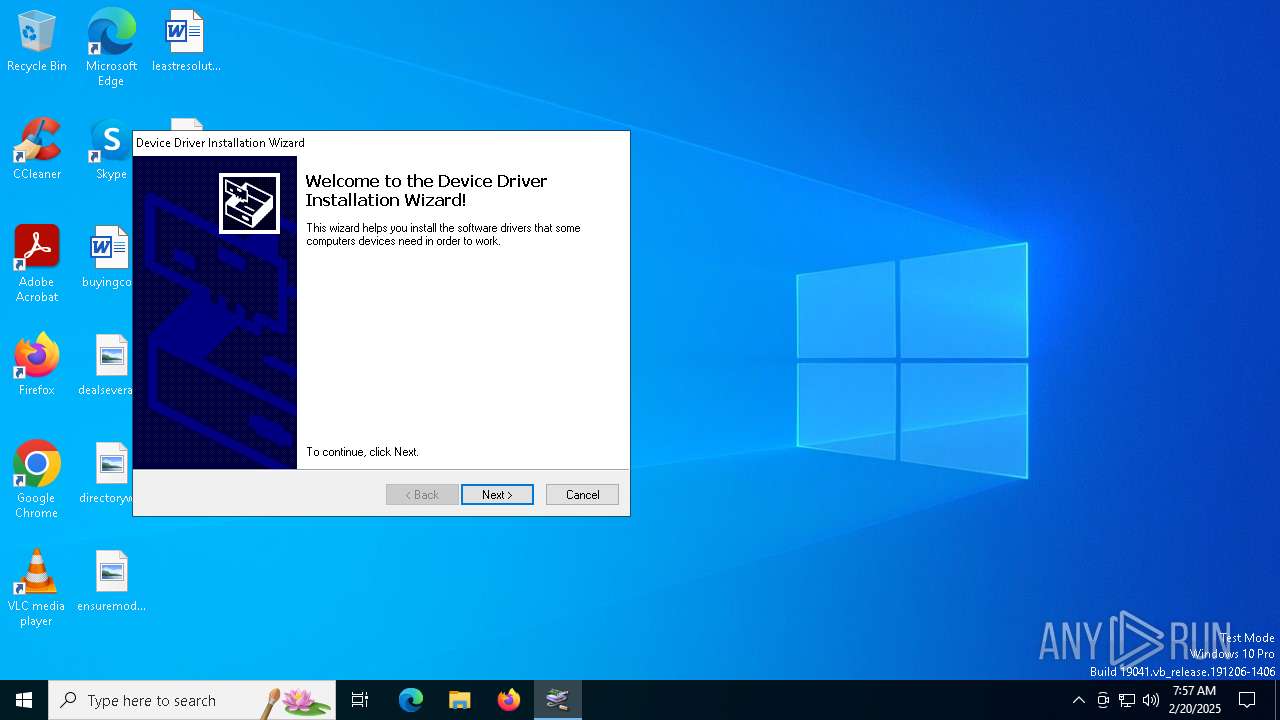Click the Device Driver Installation Wizard title bar
The width and height of the screenshot is (1280, 720).
click(x=381, y=143)
